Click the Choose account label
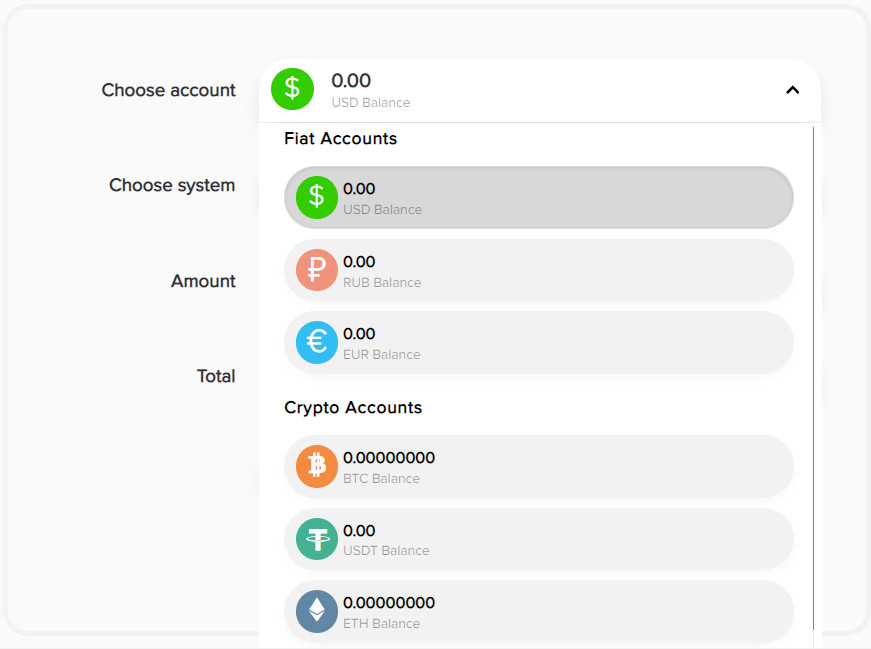This screenshot has height=649, width=871. pyautogui.click(x=168, y=90)
